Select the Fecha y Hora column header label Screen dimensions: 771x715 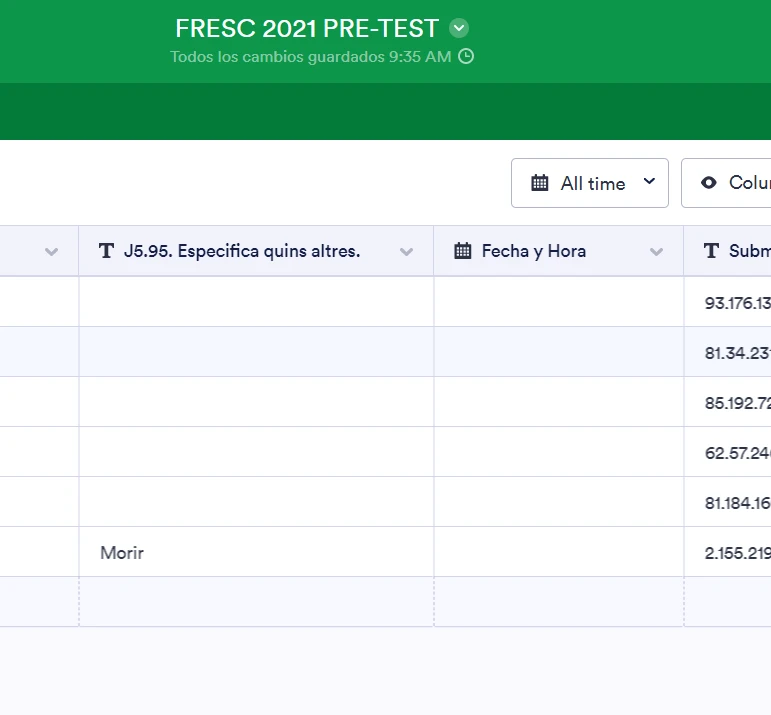pyautogui.click(x=533, y=251)
